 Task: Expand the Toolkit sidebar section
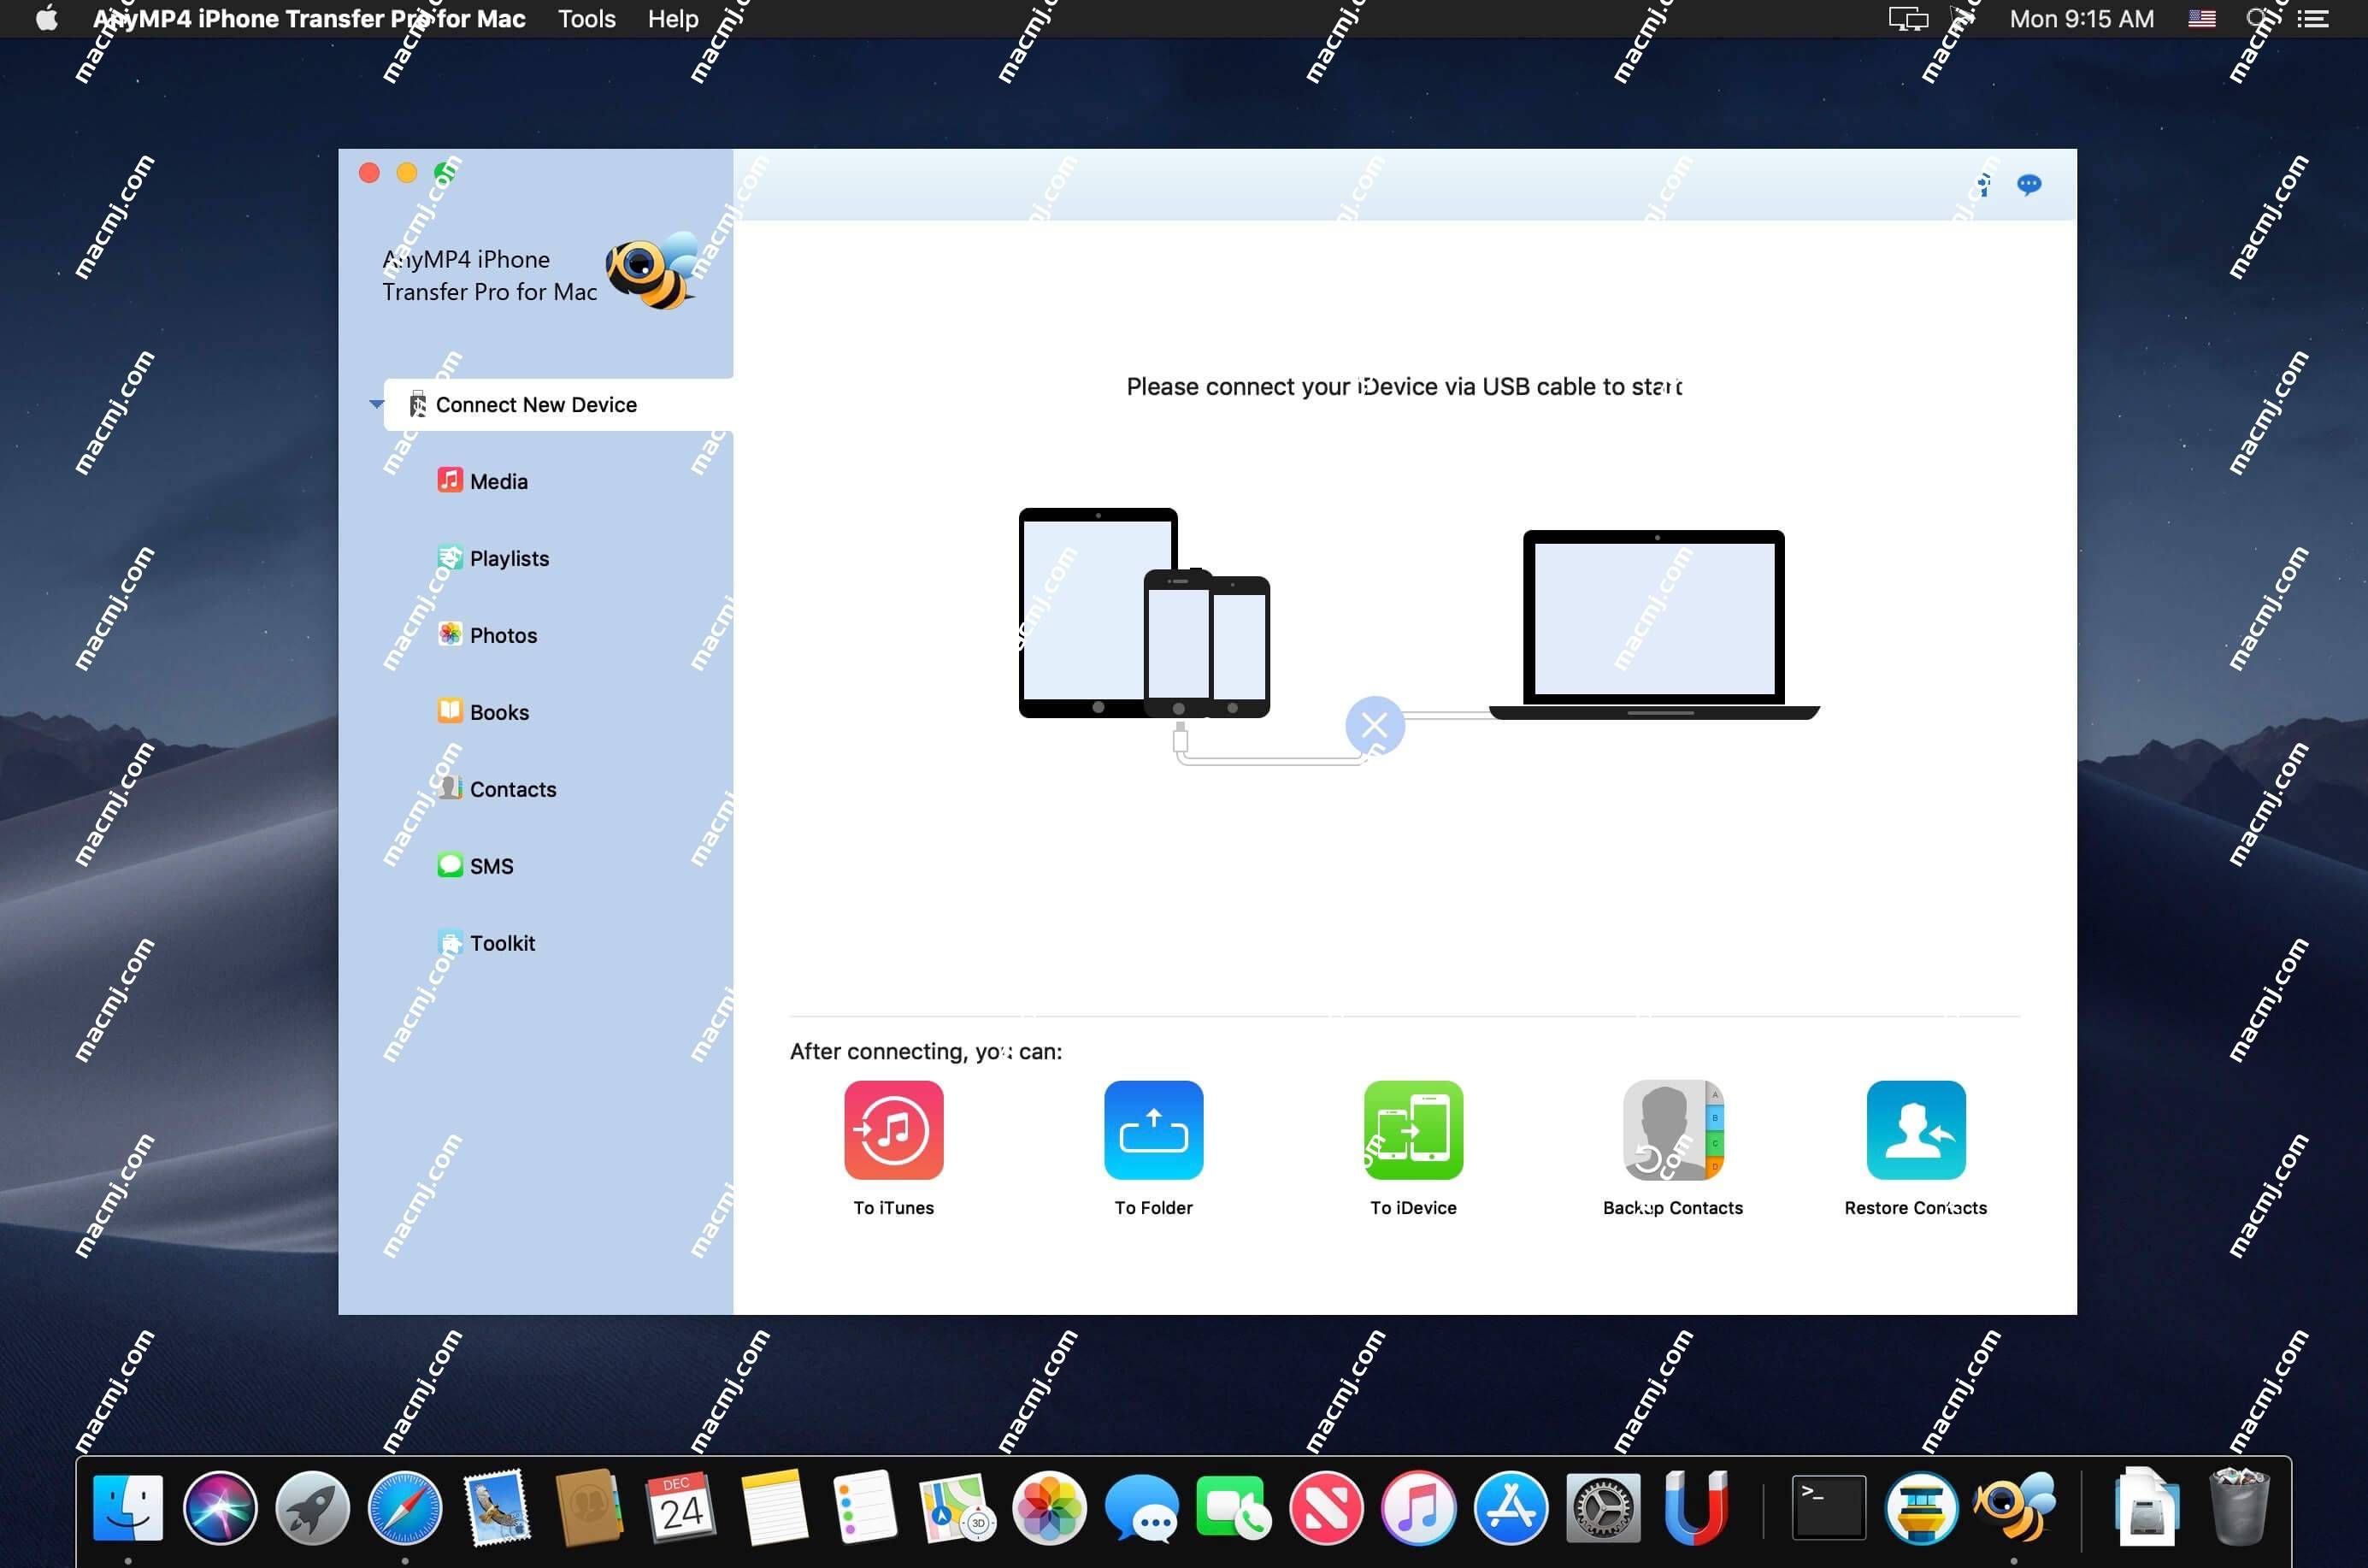(504, 943)
